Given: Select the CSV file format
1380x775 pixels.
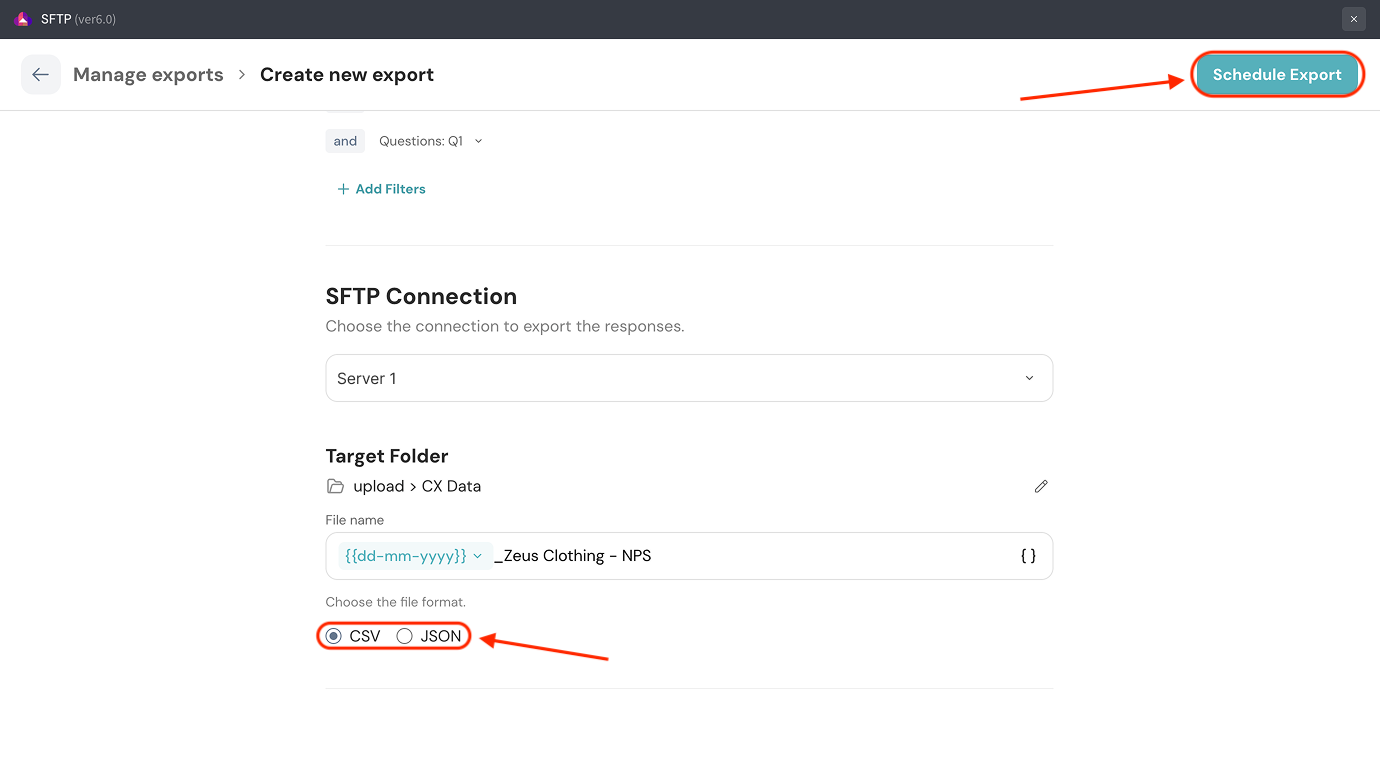Looking at the screenshot, I should click(334, 636).
